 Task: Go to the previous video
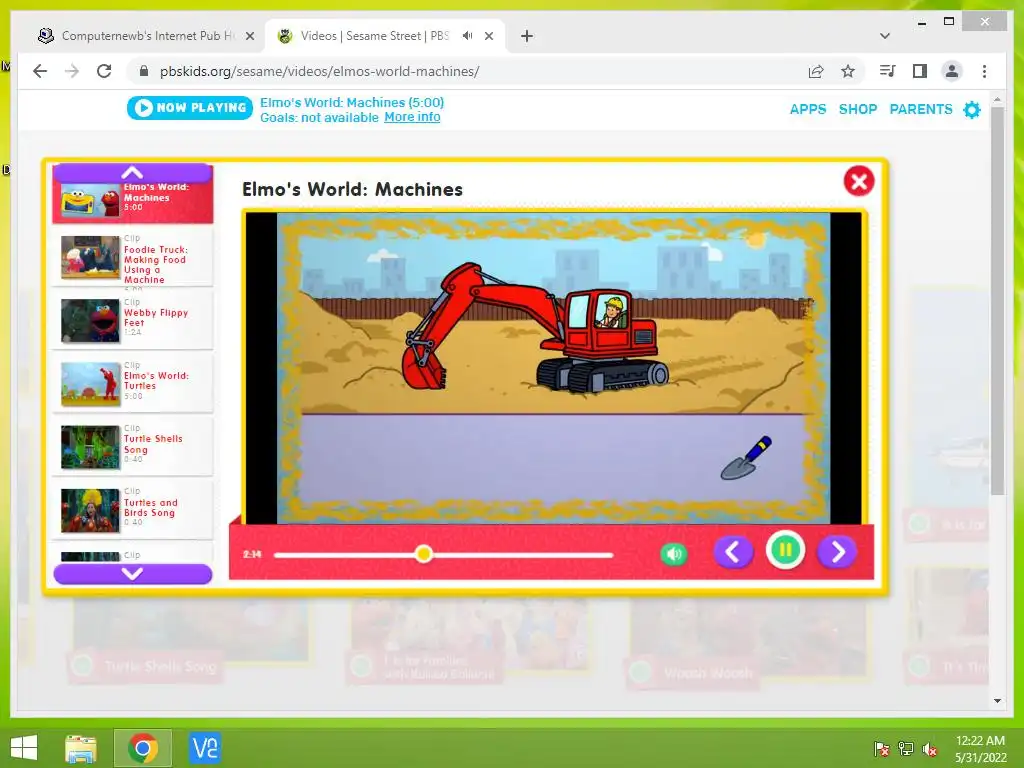[x=733, y=552]
